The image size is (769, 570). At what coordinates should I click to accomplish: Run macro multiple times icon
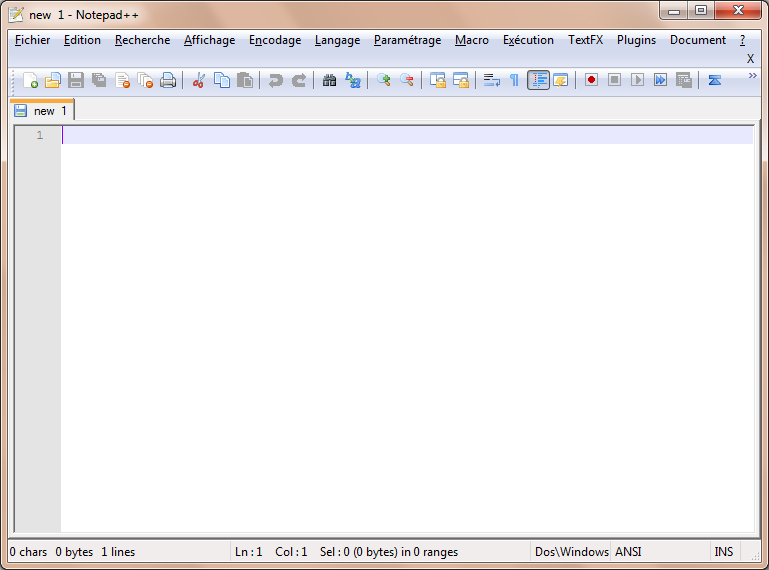click(x=661, y=80)
